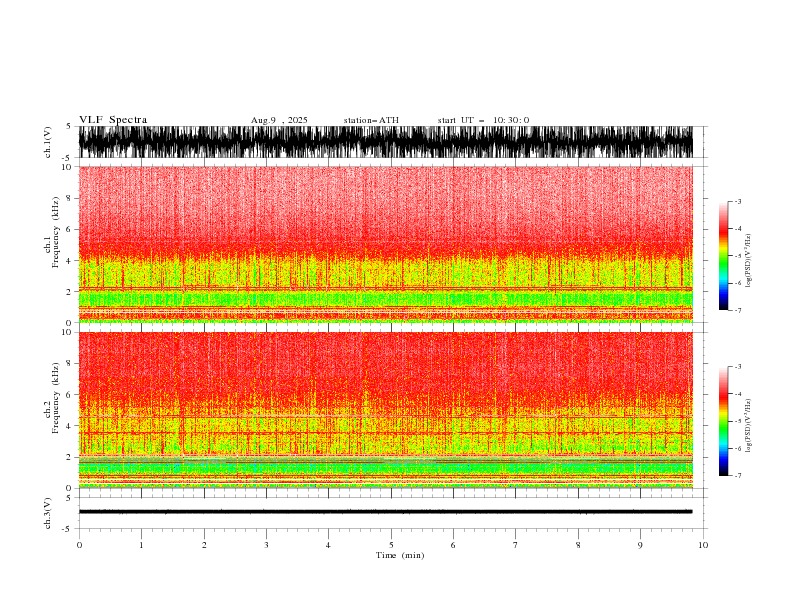Click the time axis tick label "2"

204,545
